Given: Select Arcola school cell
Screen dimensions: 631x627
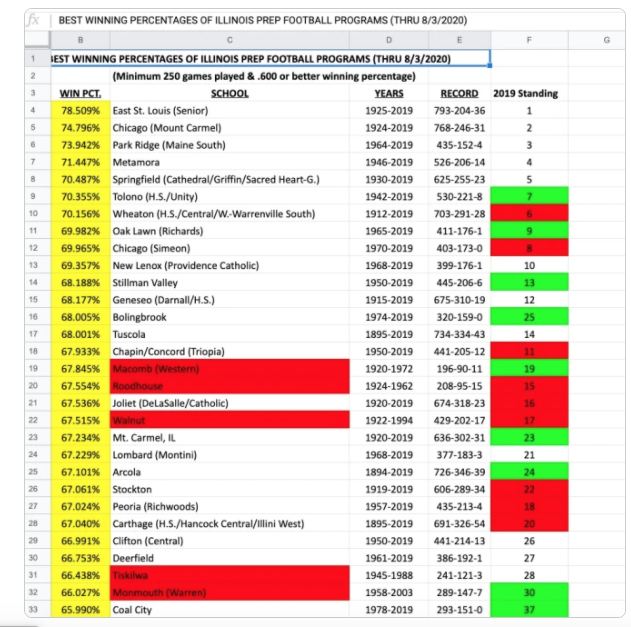Looking at the screenshot, I should pos(229,472).
